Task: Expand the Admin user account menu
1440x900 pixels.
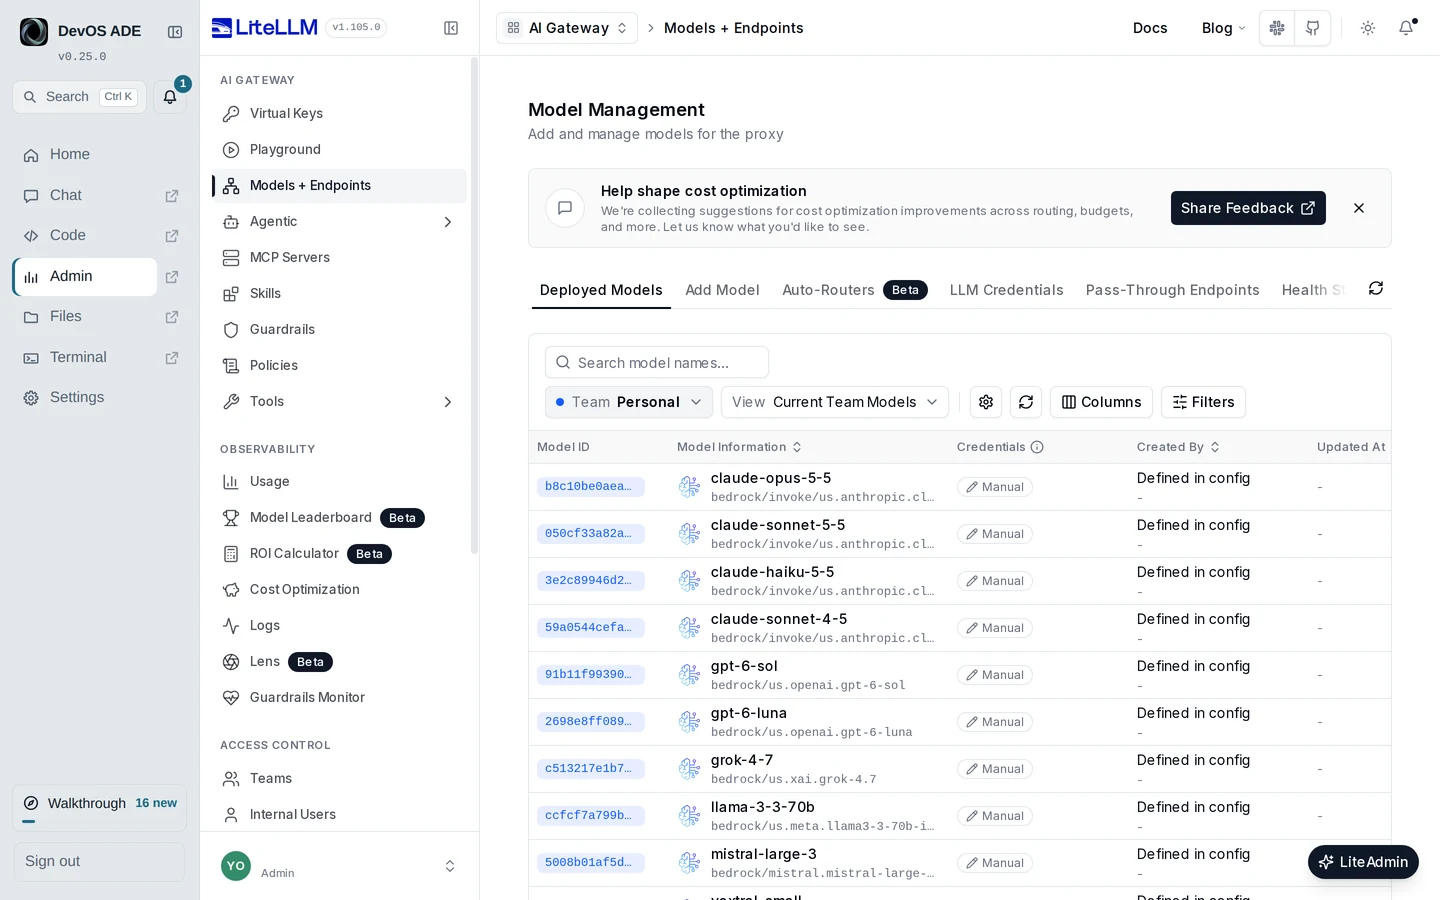Action: click(x=340, y=866)
